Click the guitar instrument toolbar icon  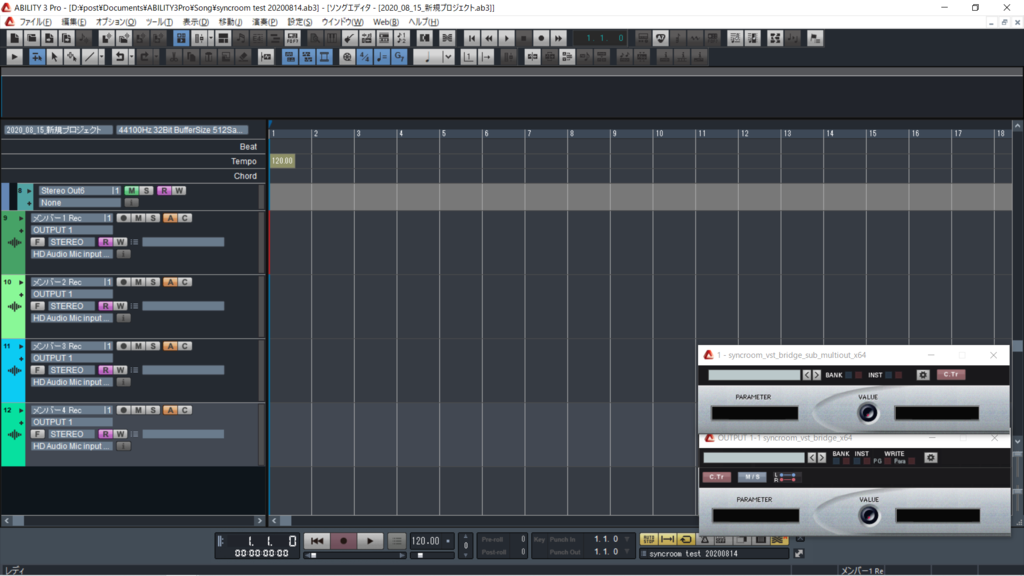(349, 39)
